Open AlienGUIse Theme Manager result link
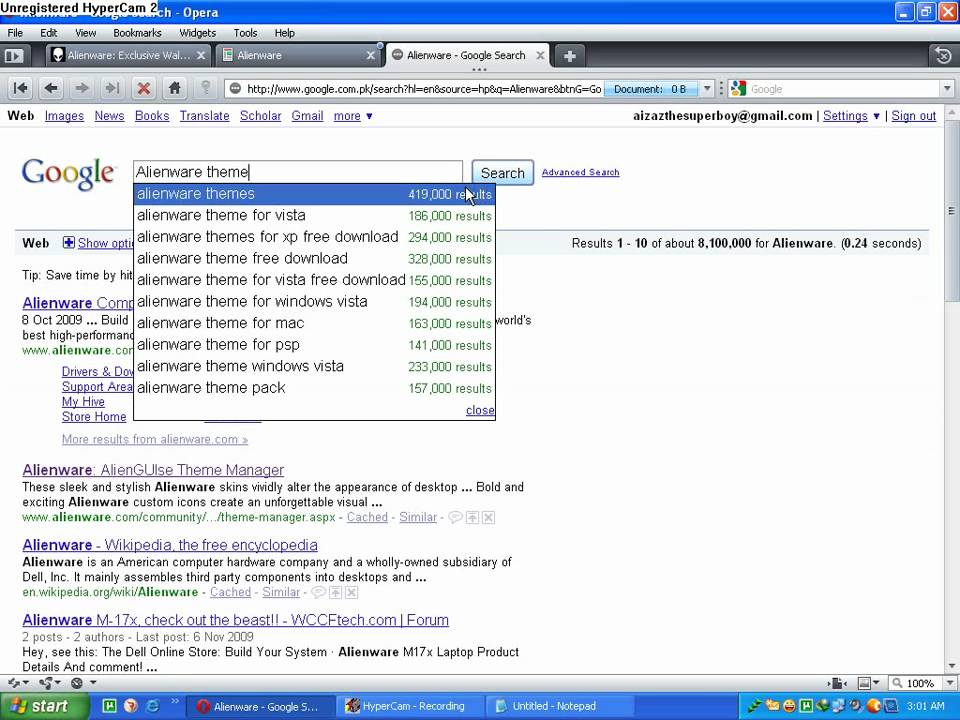The width and height of the screenshot is (960, 720). click(x=153, y=470)
